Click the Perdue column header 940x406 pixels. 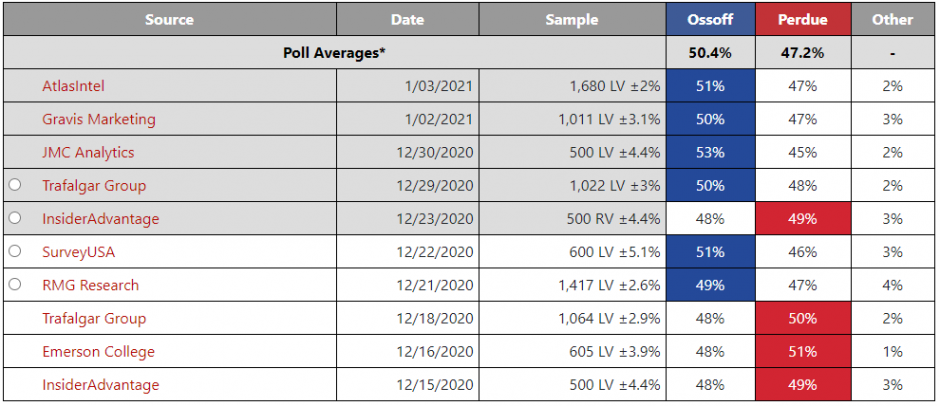point(803,19)
